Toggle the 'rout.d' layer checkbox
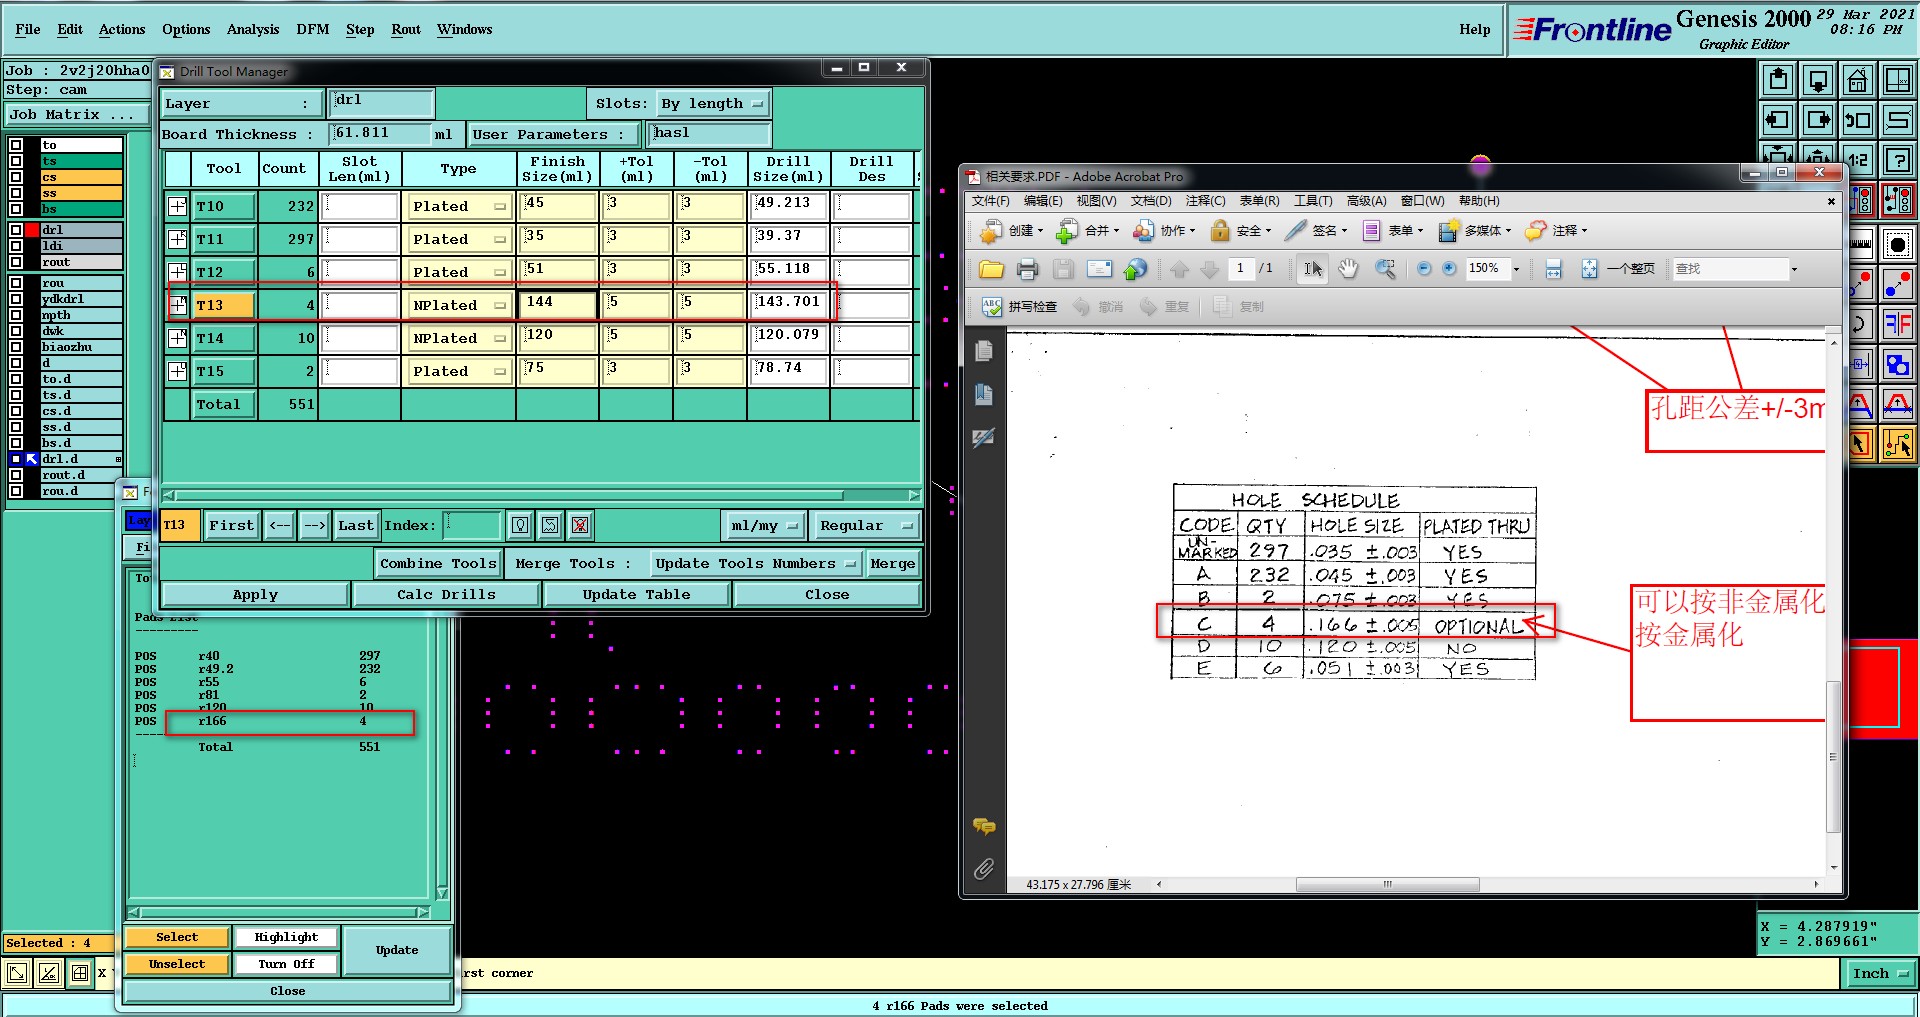The width and height of the screenshot is (1920, 1017). tap(15, 475)
